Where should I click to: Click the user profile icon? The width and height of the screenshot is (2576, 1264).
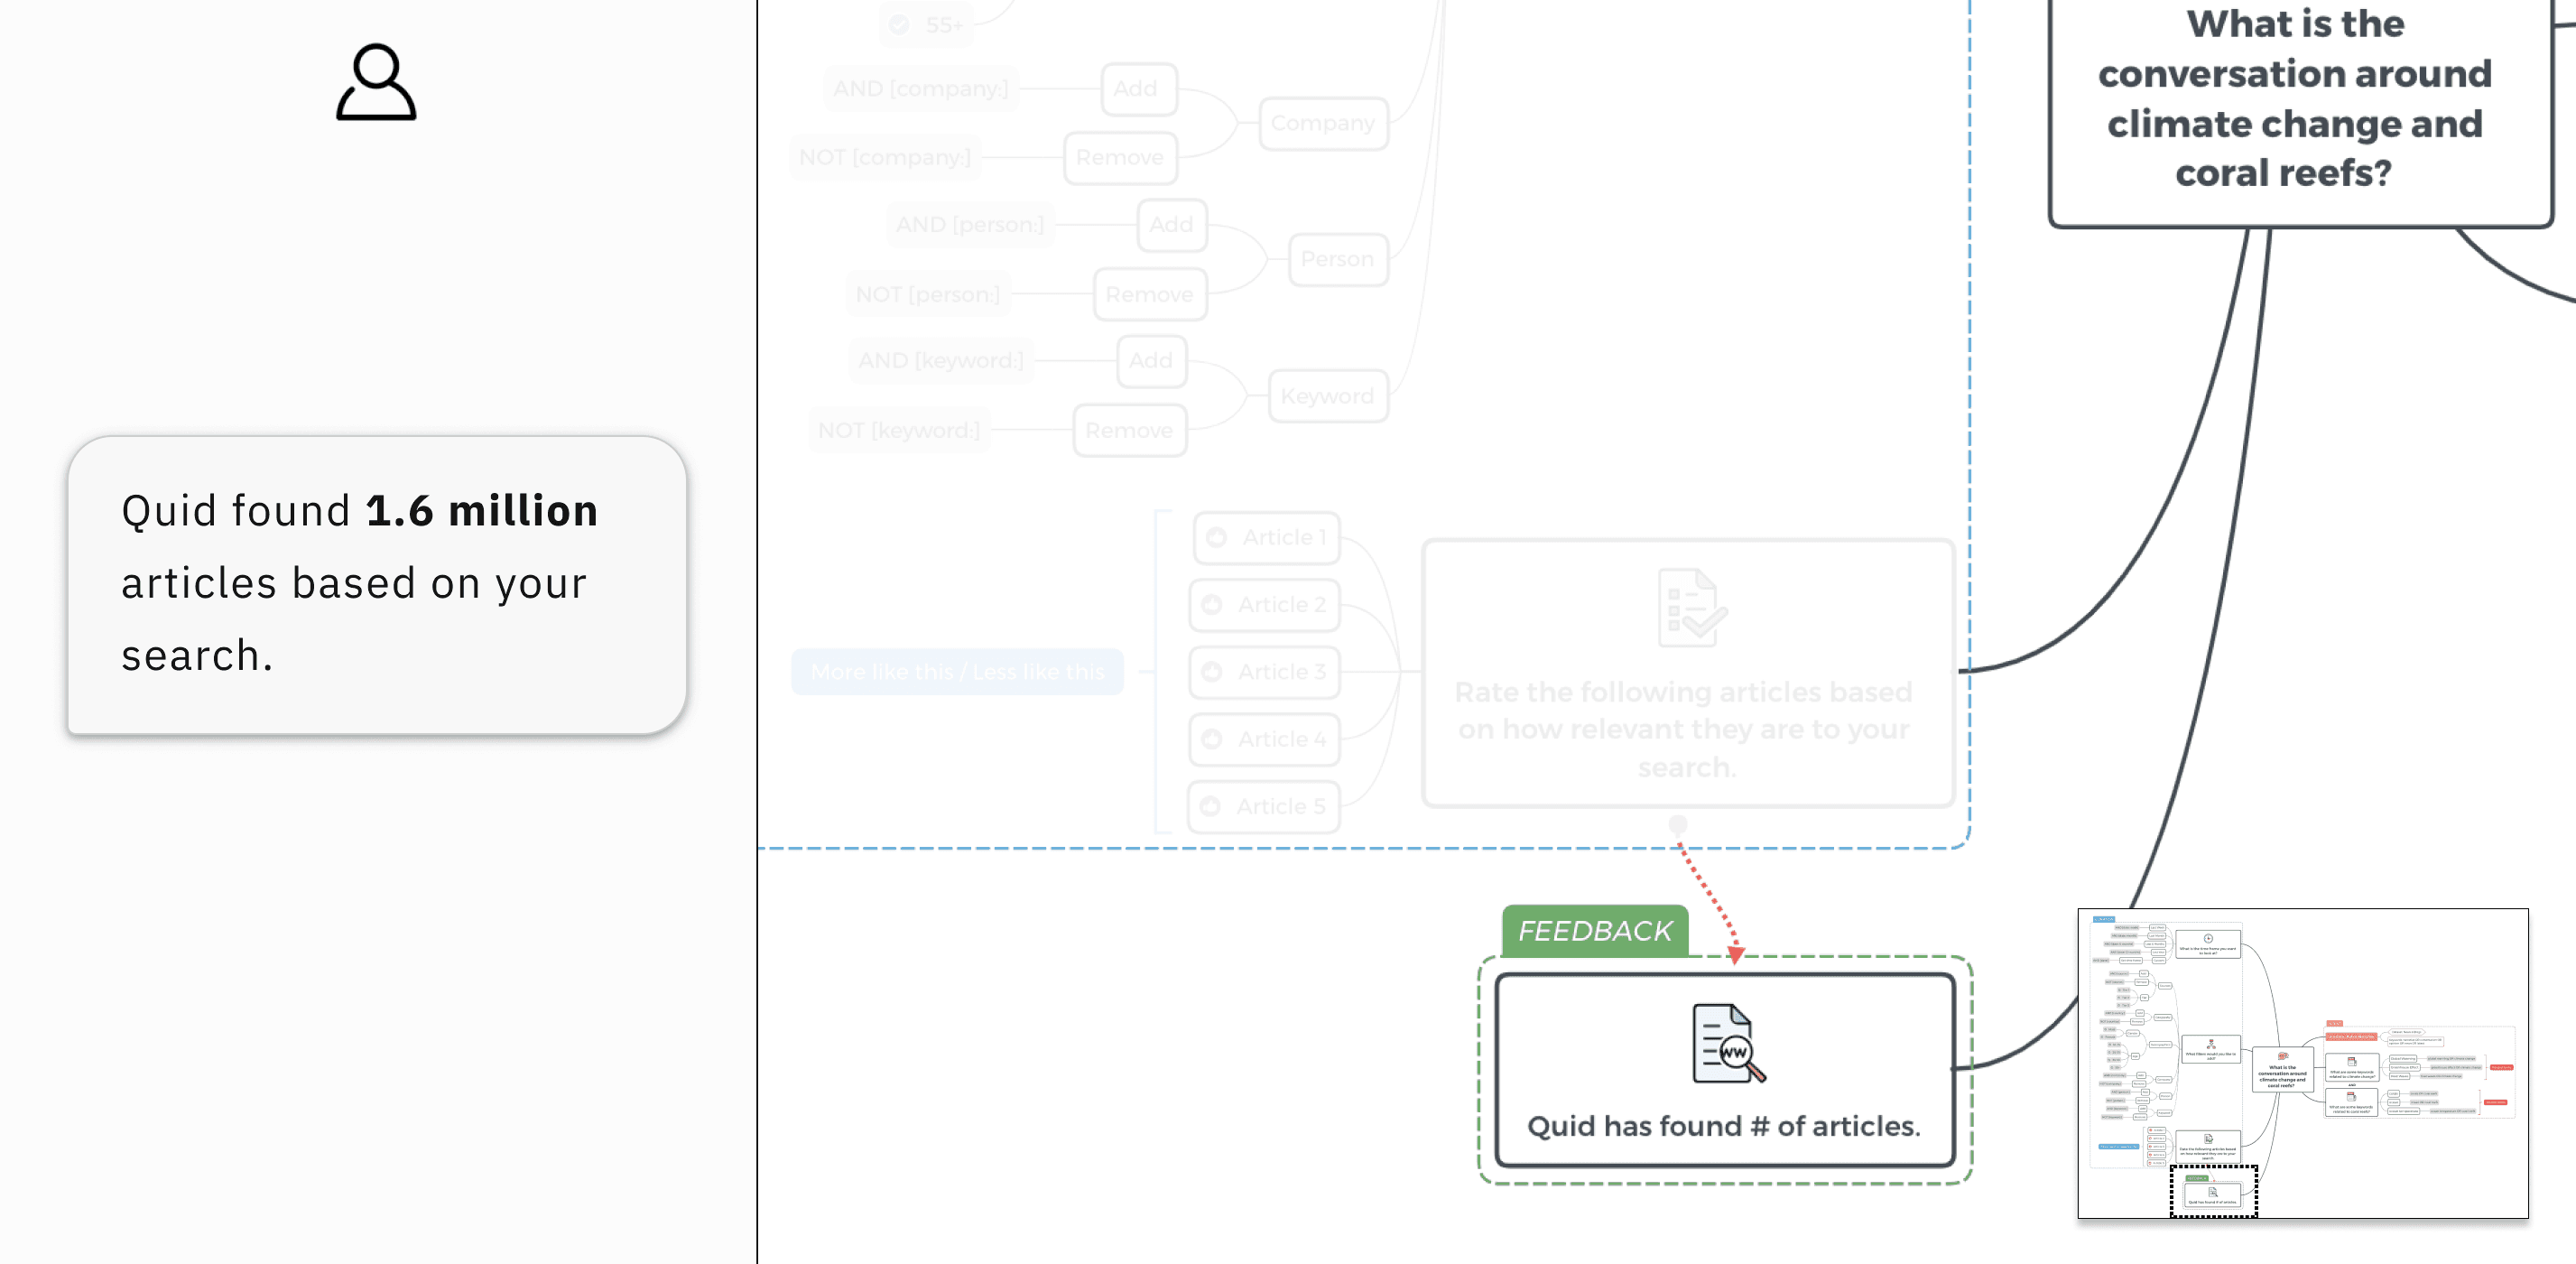(376, 81)
